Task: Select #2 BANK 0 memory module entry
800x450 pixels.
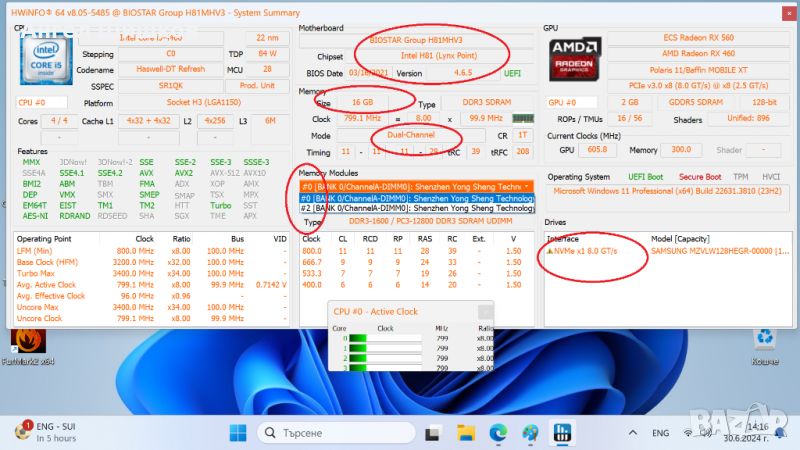Action: pyautogui.click(x=416, y=208)
